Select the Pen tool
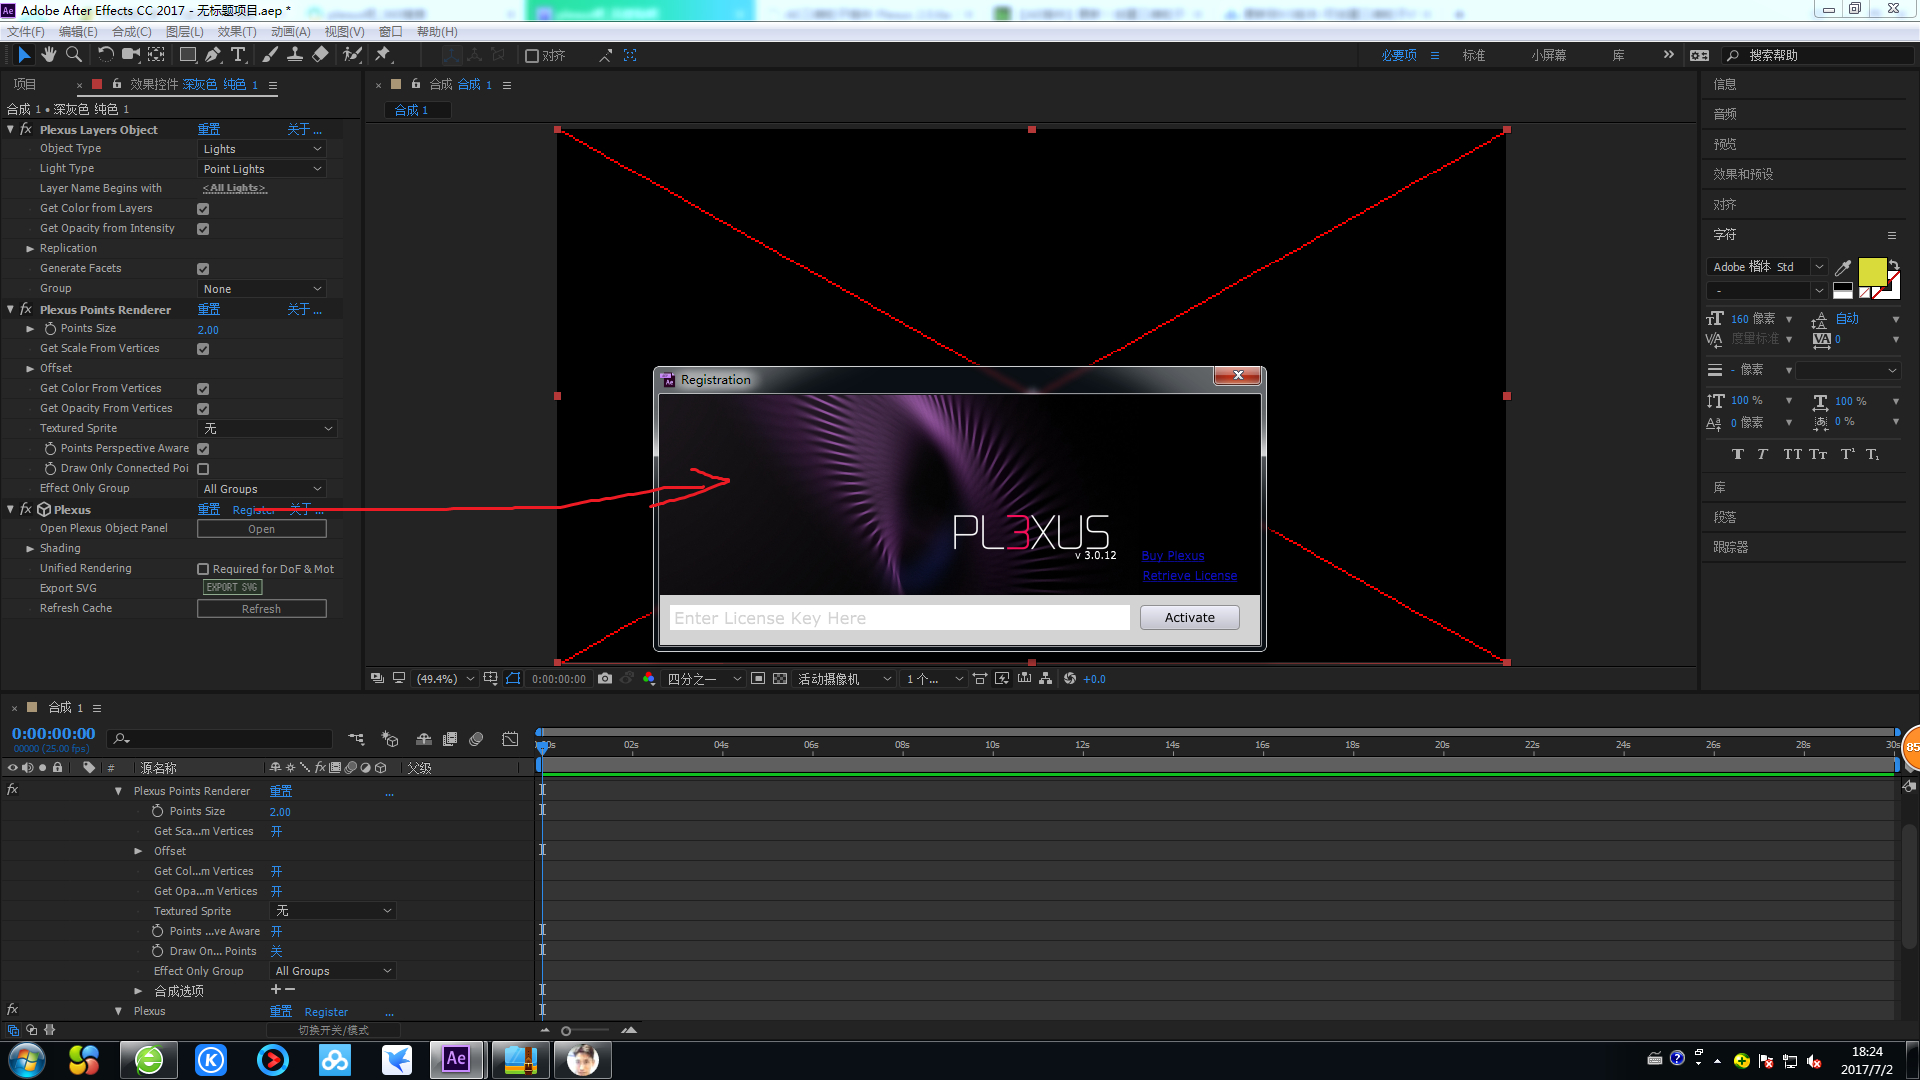The height and width of the screenshot is (1080, 1920). [x=213, y=55]
